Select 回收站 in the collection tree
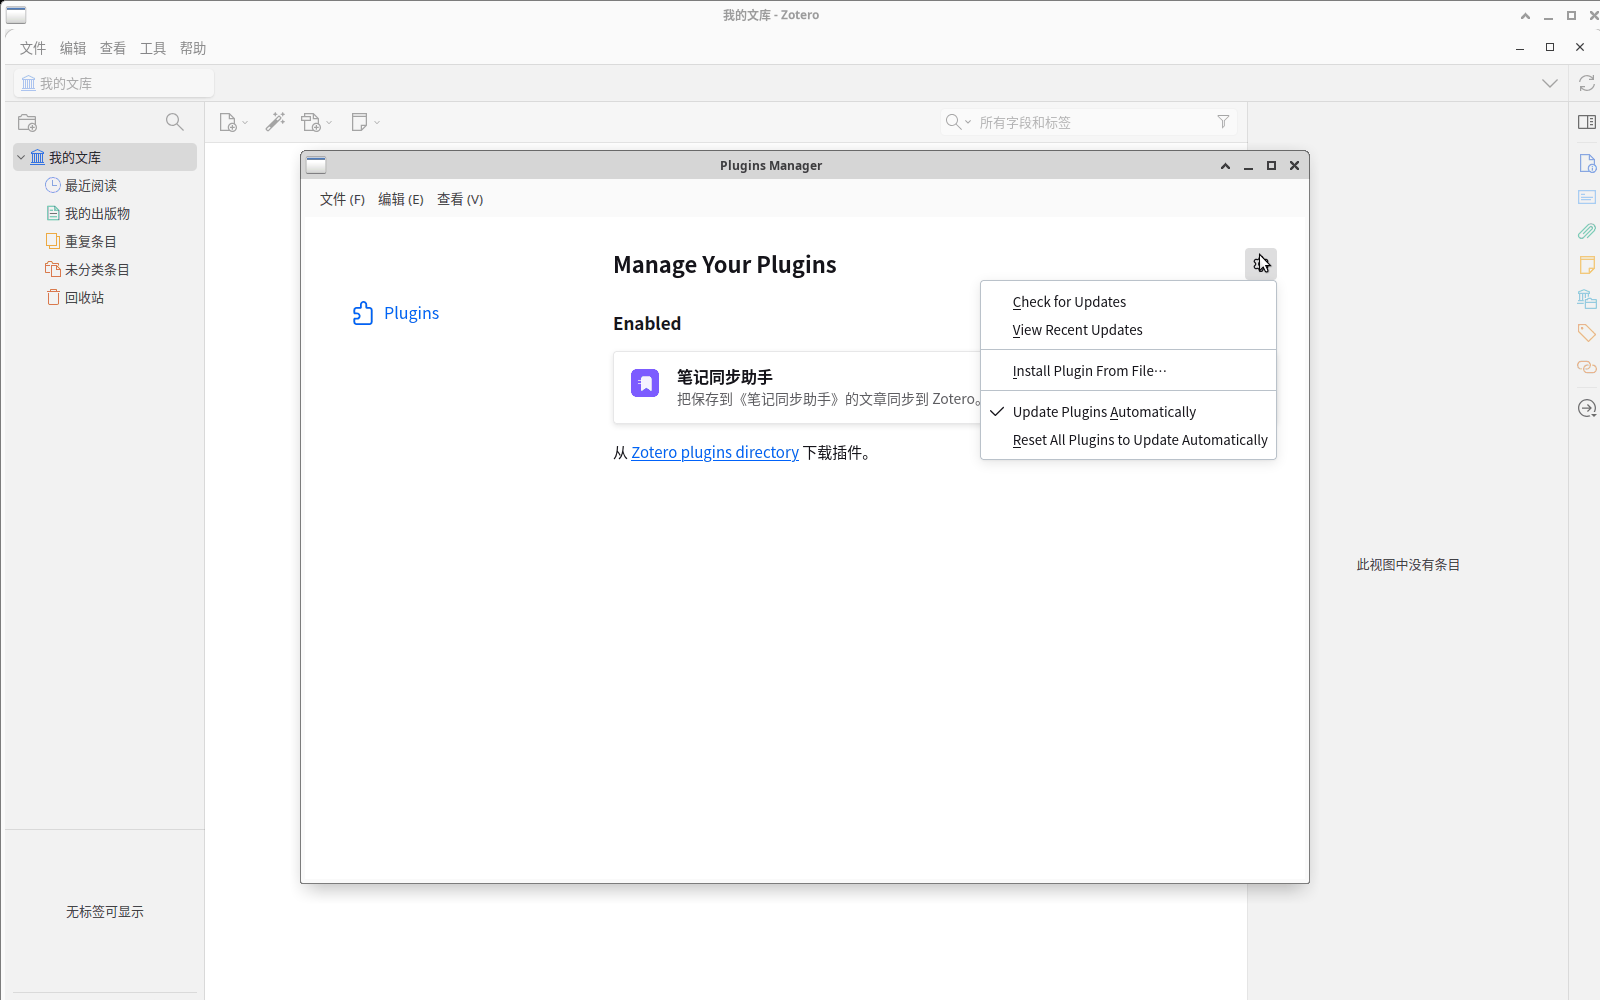The width and height of the screenshot is (1600, 1000). point(105,297)
